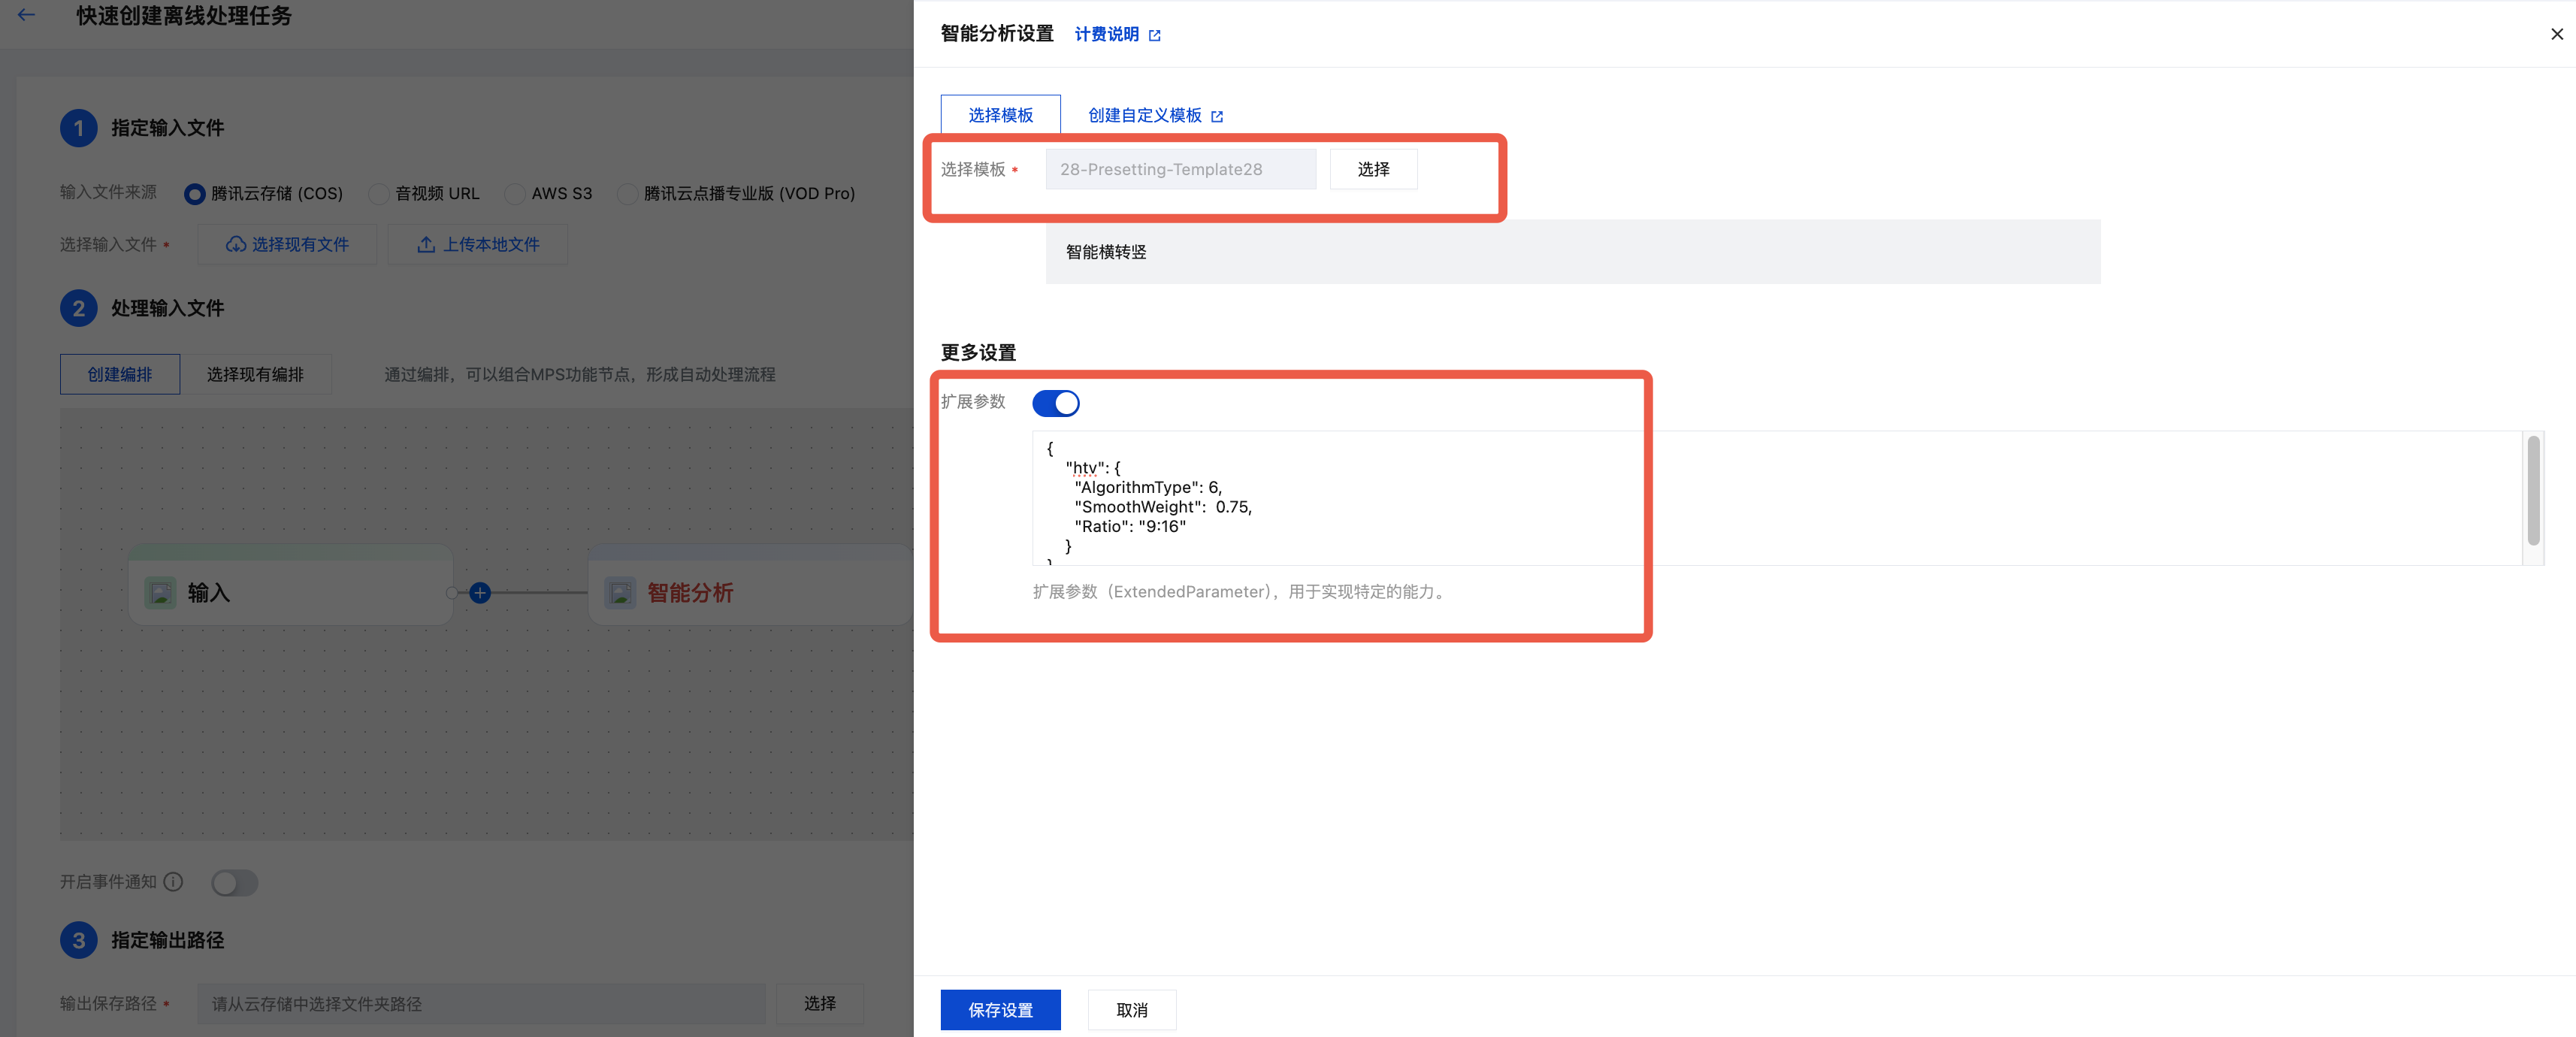2576x1037 pixels.
Task: Switch to select existing orchestration tab
Action: (x=255, y=374)
